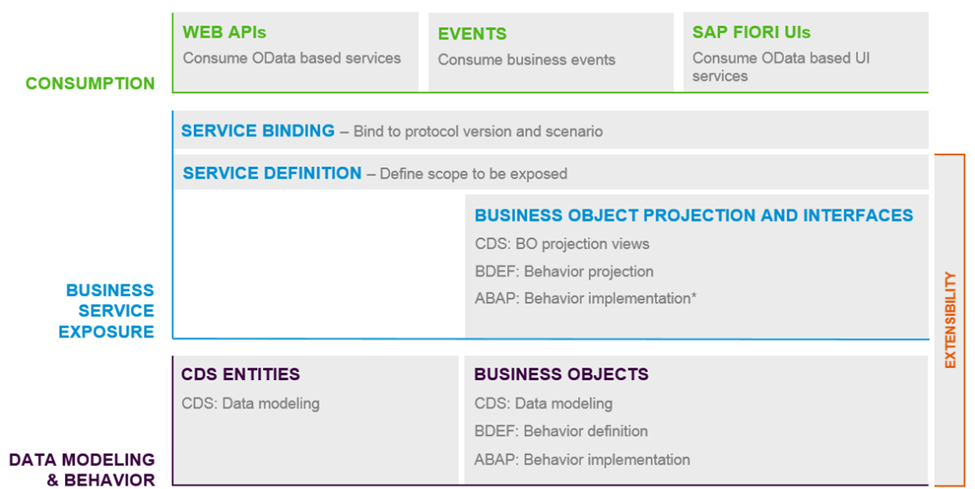Select the SERVICE DEFINITION title
The image size is (975, 489).
click(272, 173)
